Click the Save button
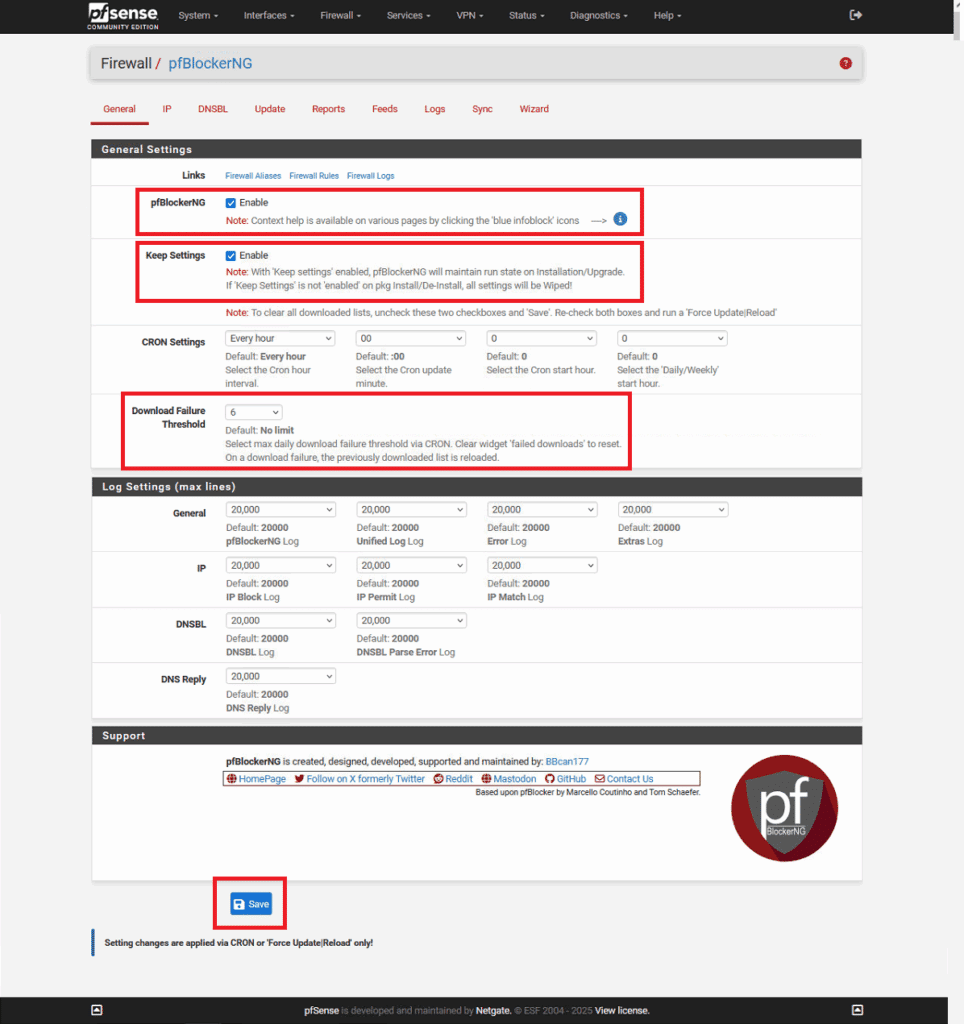 point(251,904)
